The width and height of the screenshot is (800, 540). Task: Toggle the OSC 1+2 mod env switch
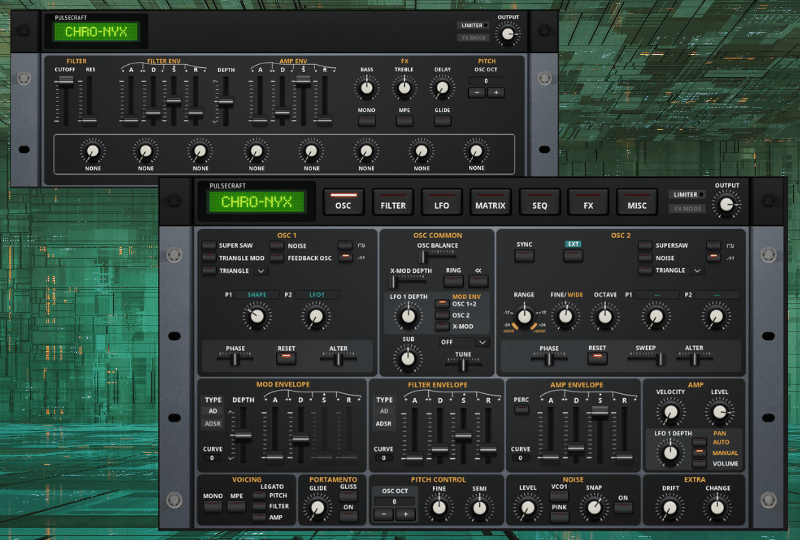442,304
